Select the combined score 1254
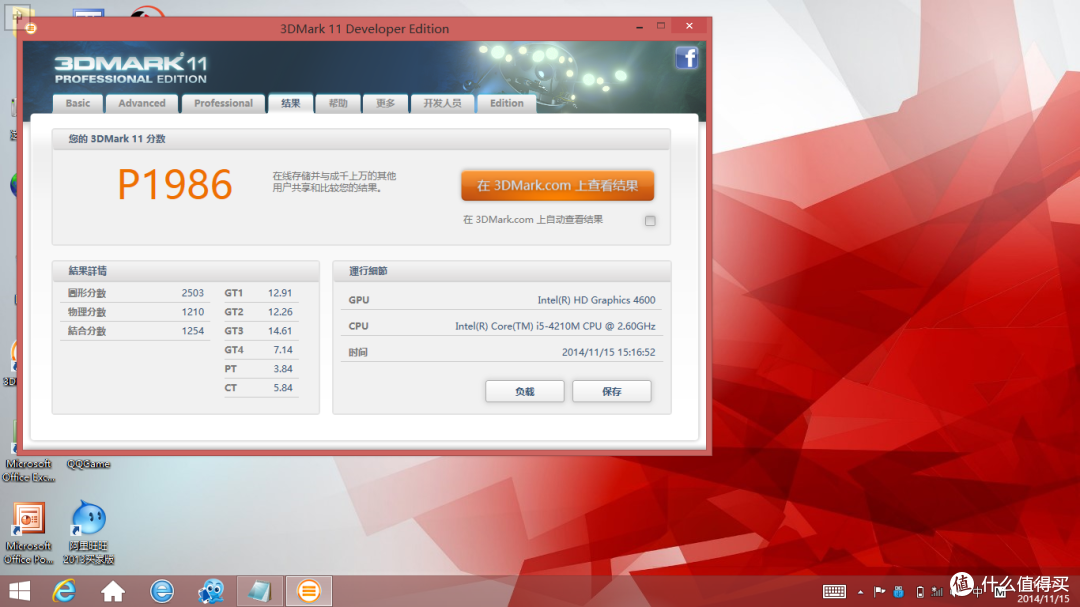1080x607 pixels. coord(193,331)
